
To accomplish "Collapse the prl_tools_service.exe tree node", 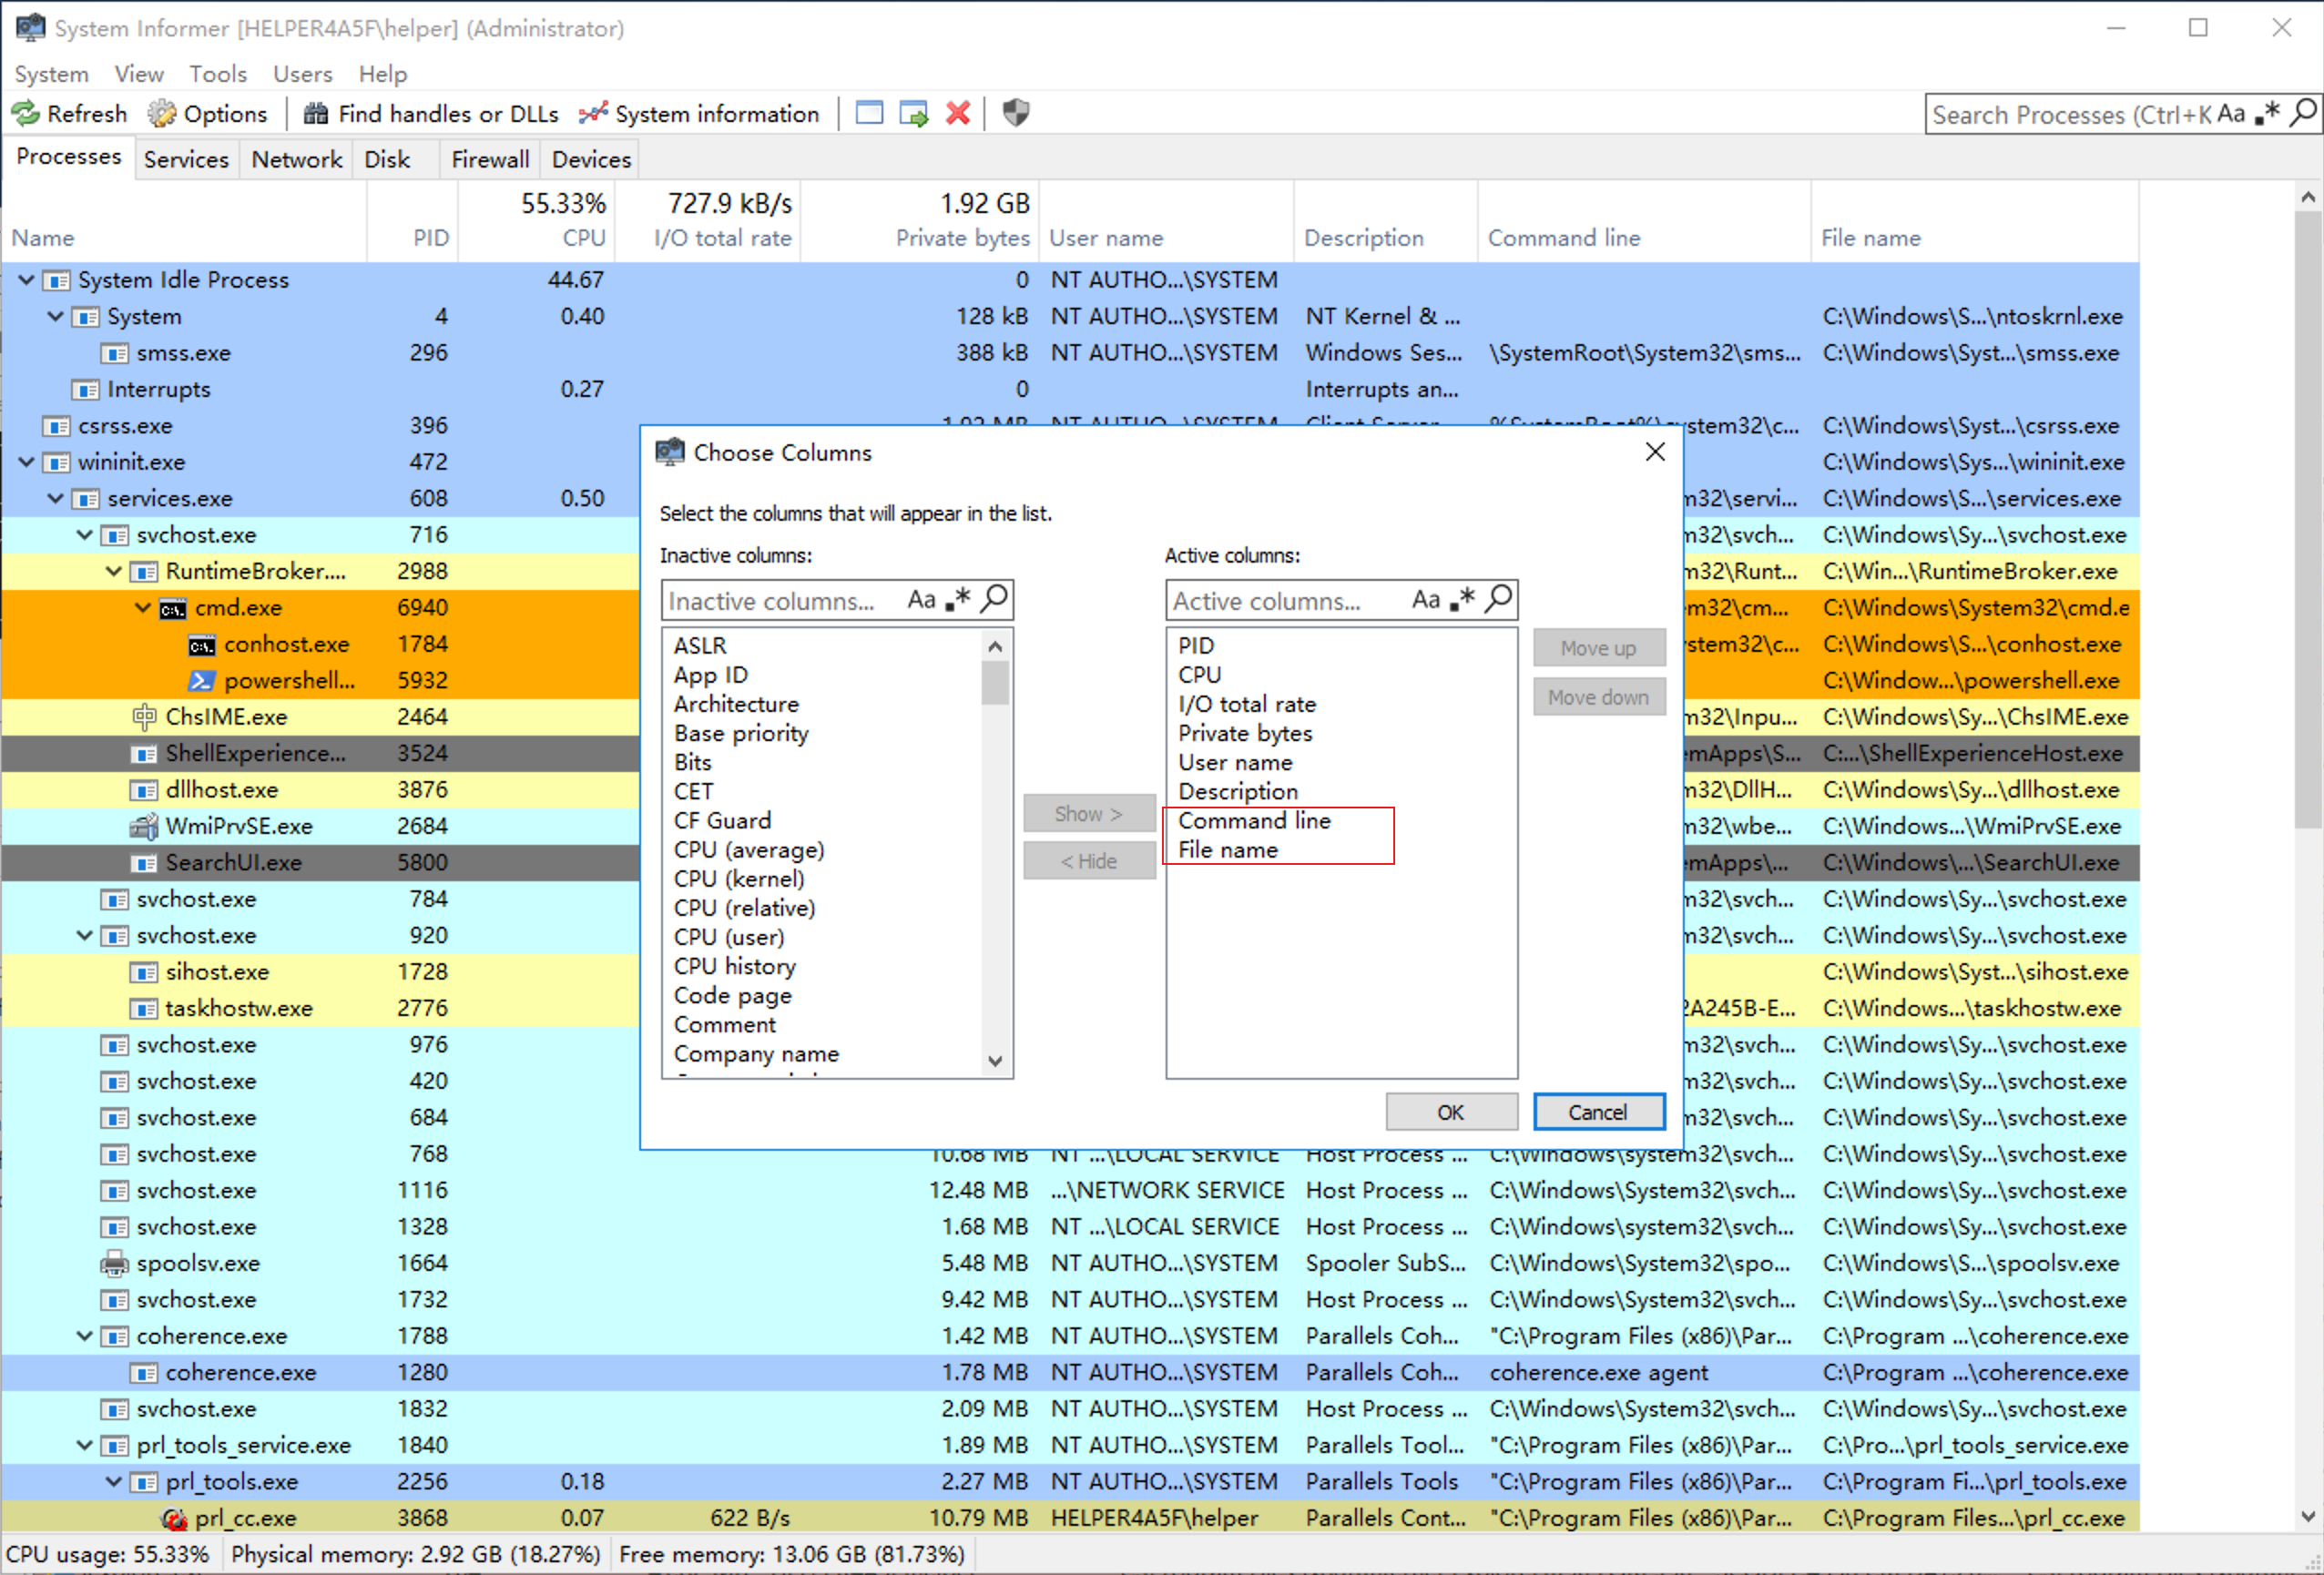I will coord(85,1445).
